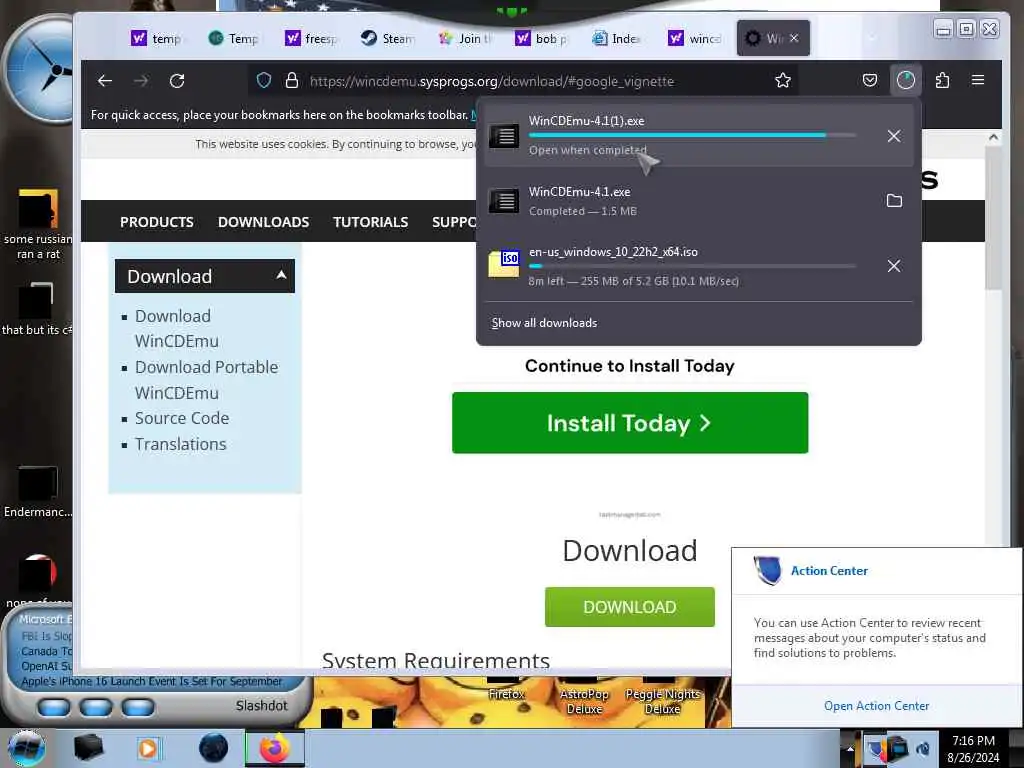Switch to the Join th tab
The image size is (1024, 768).
point(465,39)
